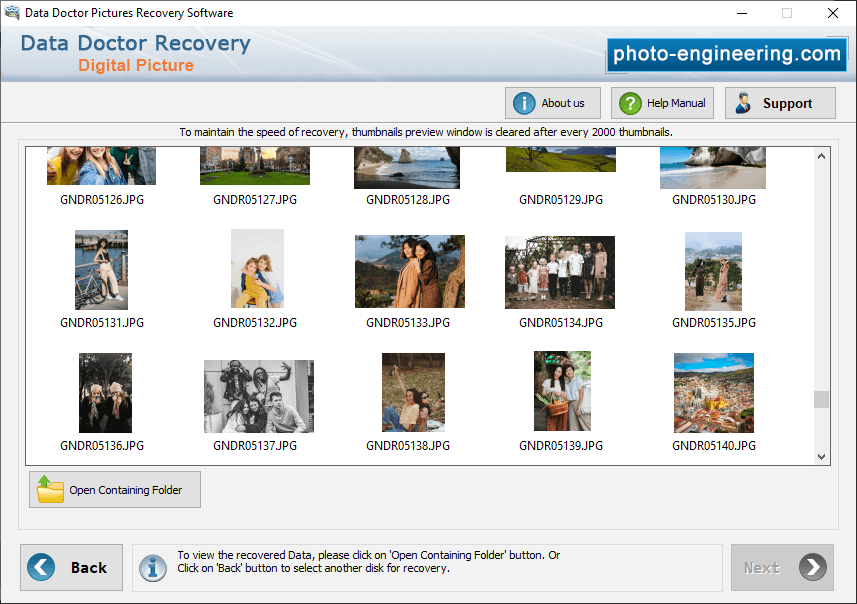This screenshot has height=604, width=857.
Task: Click the file name GNDR05129.JPG
Action: coord(561,200)
